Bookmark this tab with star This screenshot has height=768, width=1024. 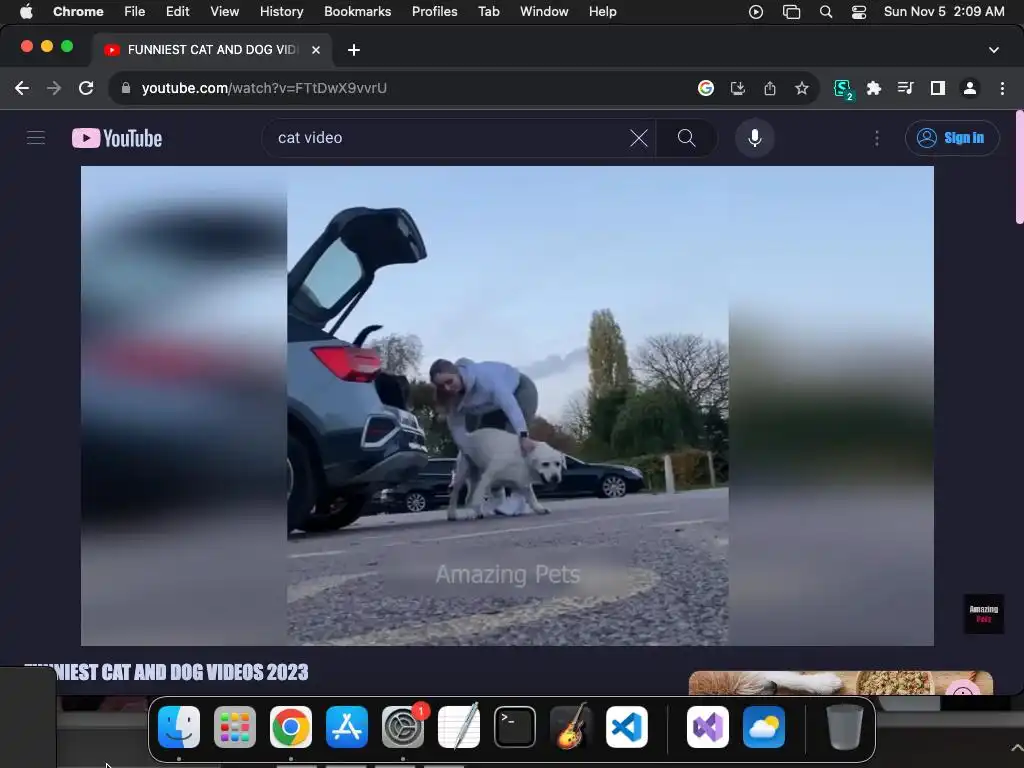point(802,88)
